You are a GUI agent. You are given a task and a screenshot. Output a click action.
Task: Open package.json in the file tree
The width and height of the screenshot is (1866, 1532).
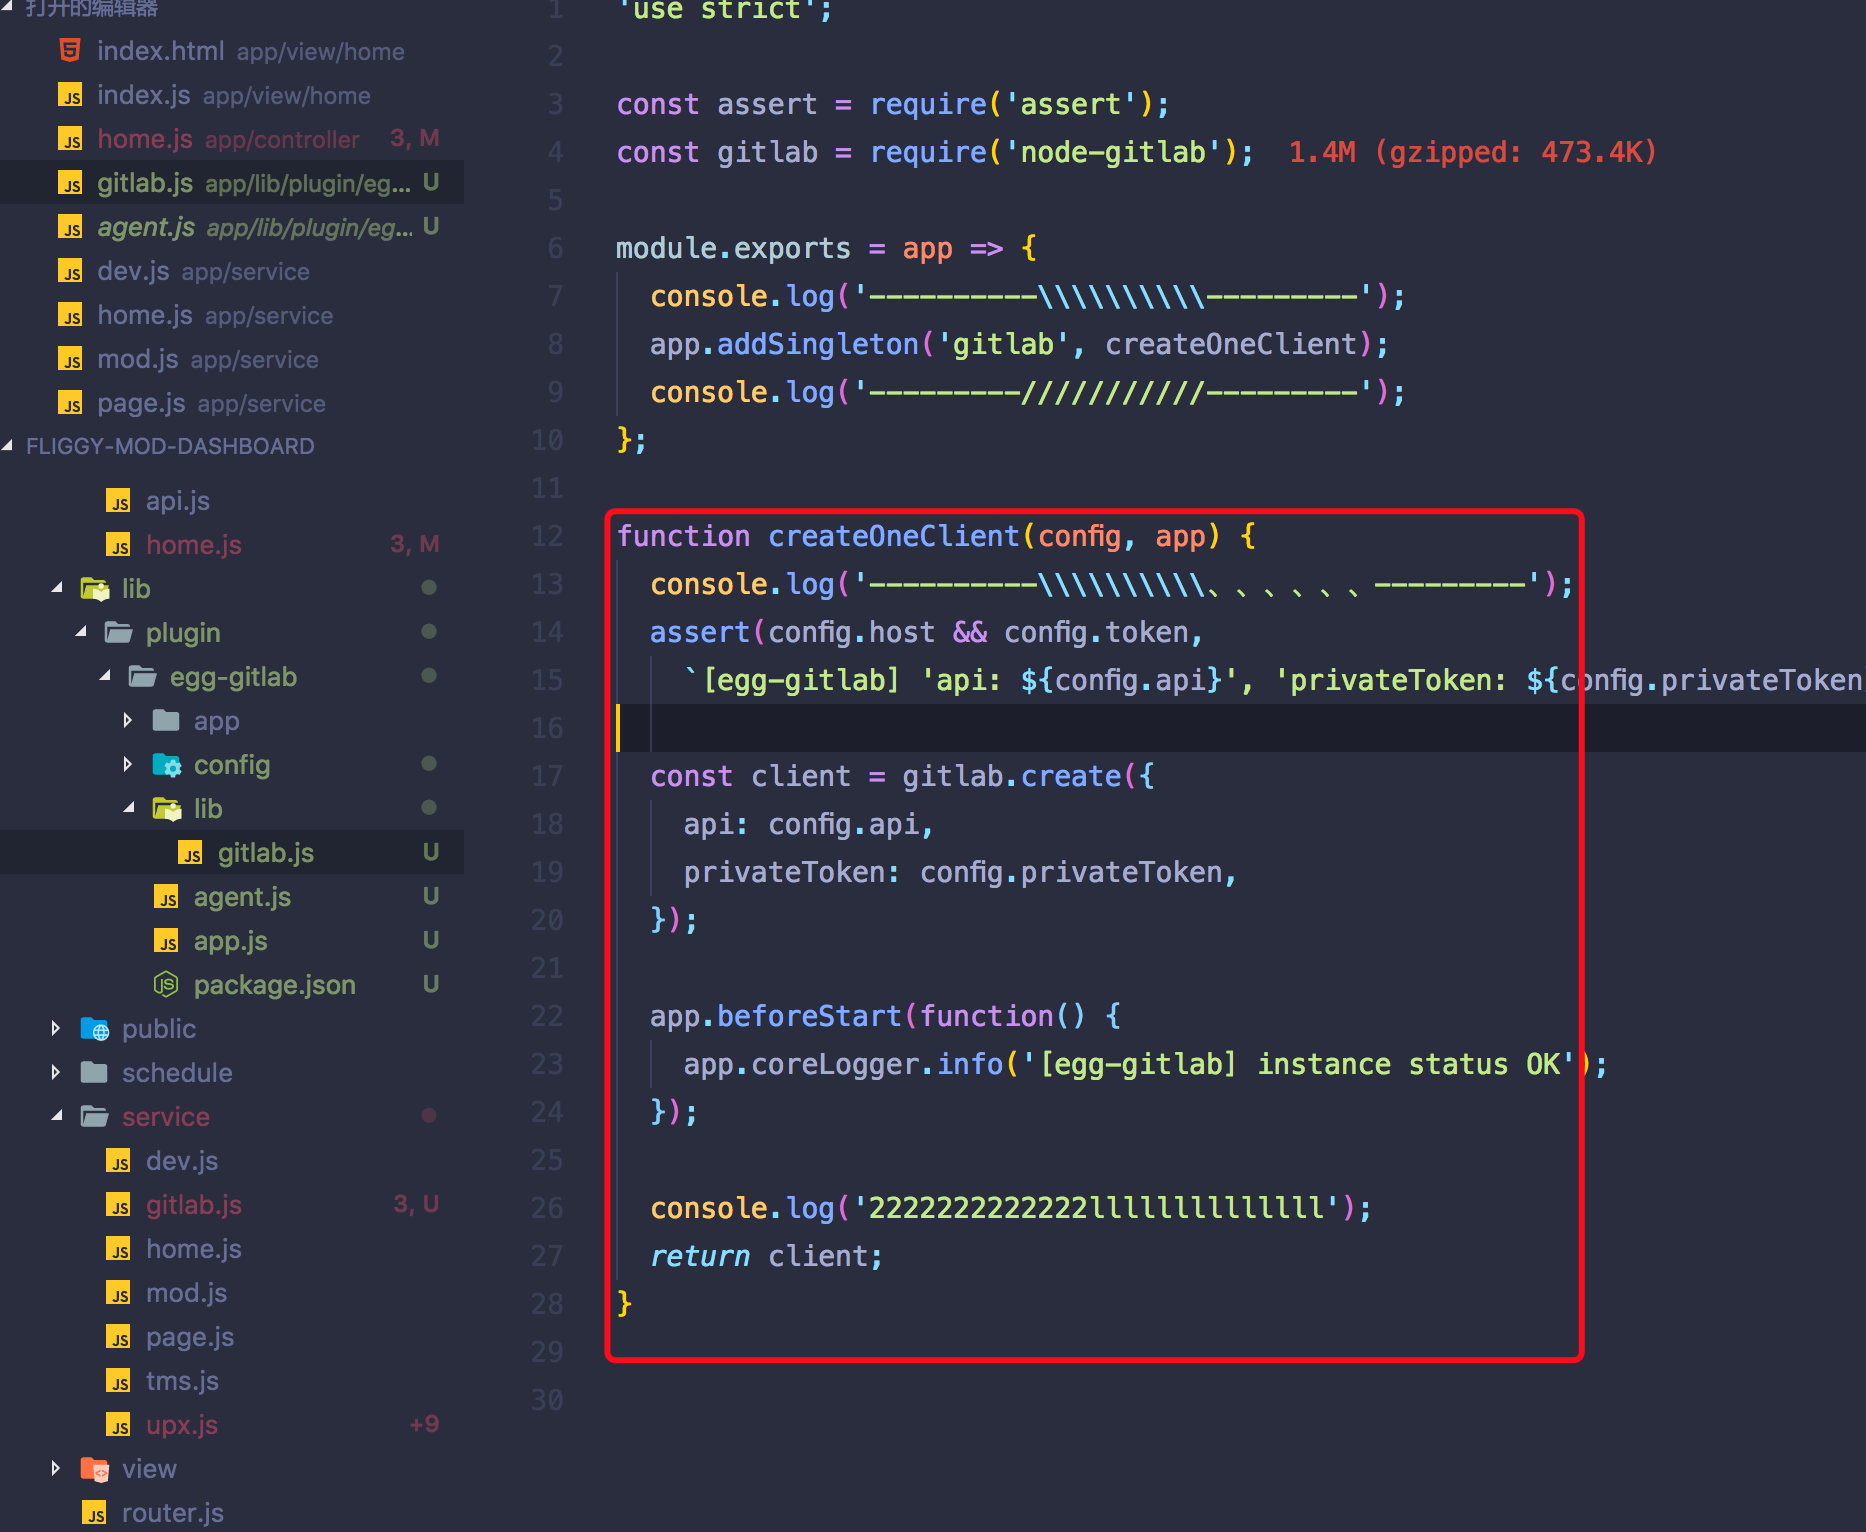(232, 985)
